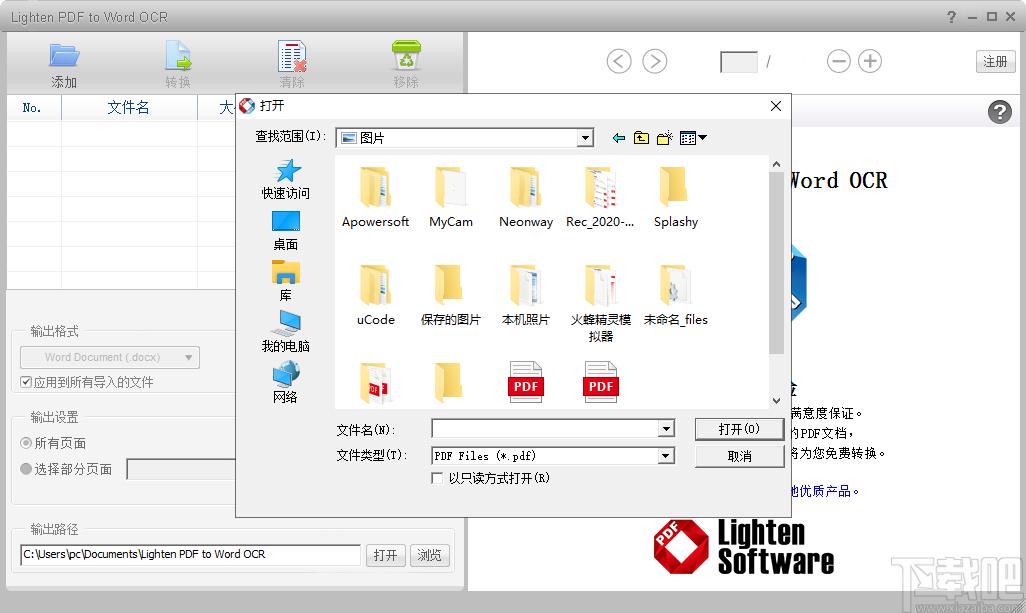The image size is (1026, 613).
Task: Click the No. column header
Action: [x=33, y=107]
